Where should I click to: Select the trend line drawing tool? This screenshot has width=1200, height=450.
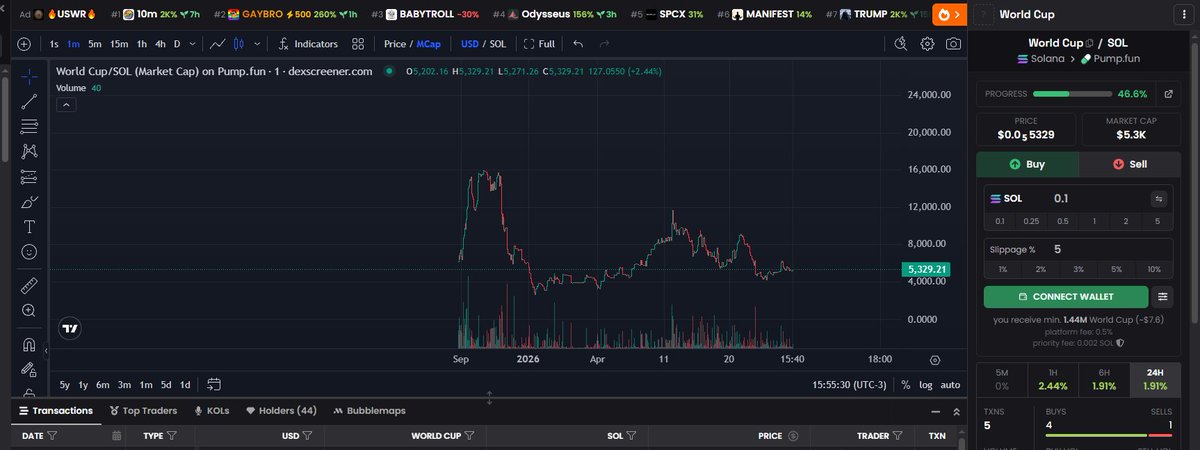coord(29,101)
